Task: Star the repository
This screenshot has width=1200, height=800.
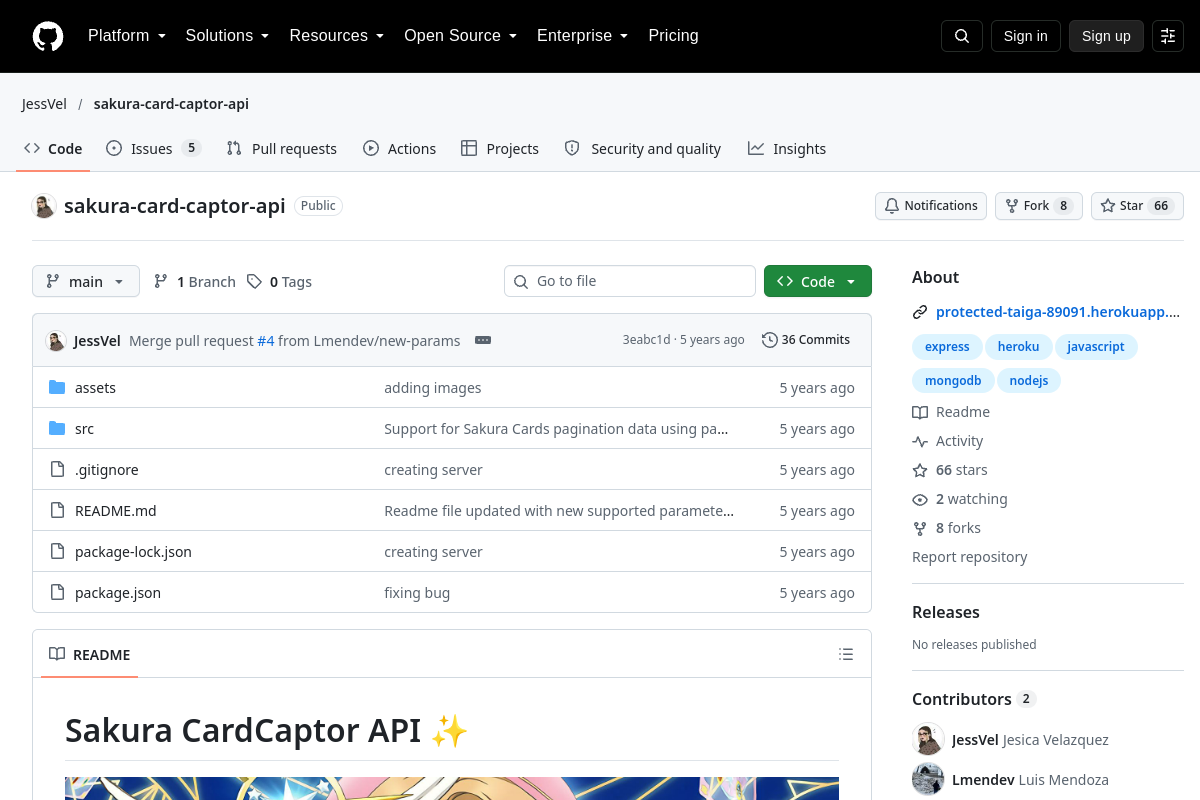Action: 1137,206
